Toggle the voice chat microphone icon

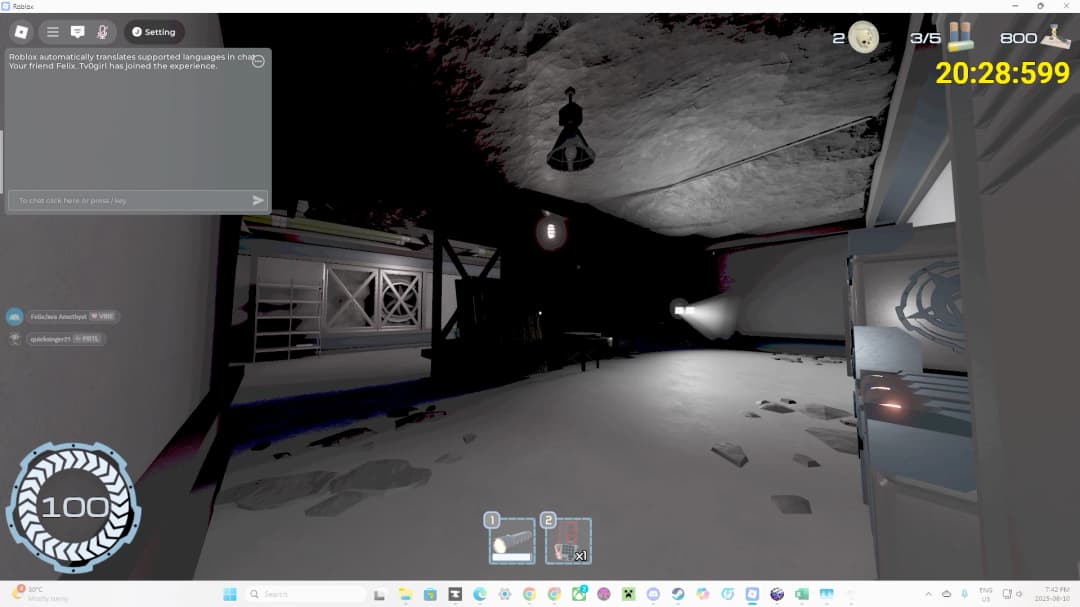(x=102, y=32)
